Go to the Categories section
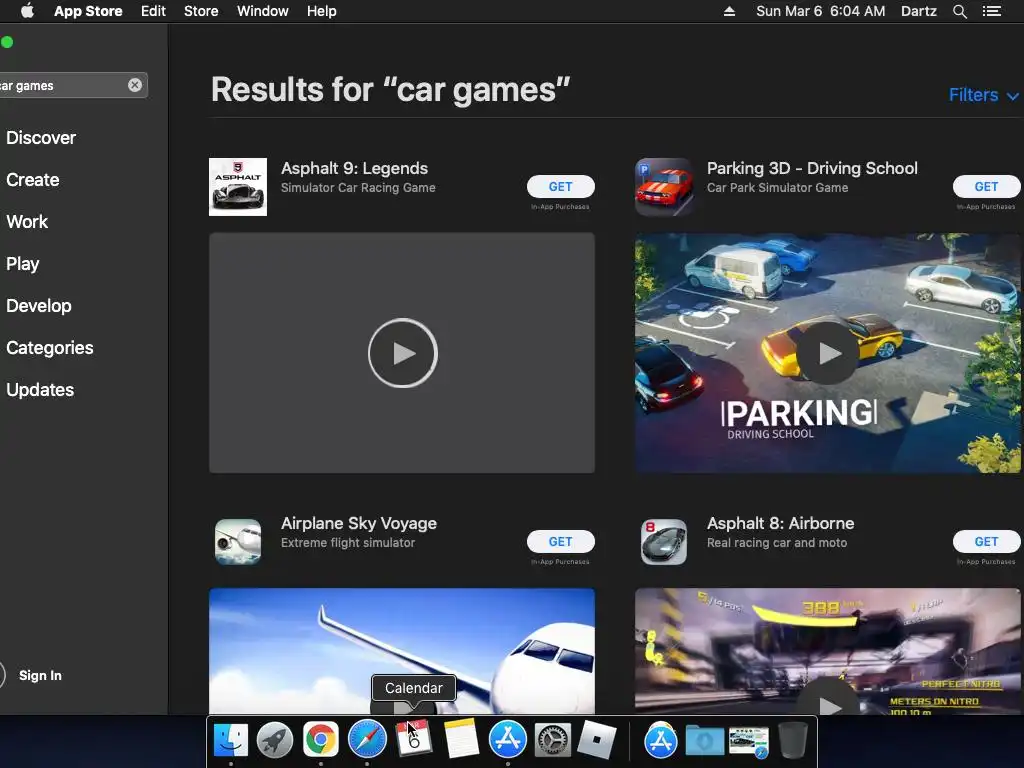This screenshot has height=768, width=1024. pos(50,348)
